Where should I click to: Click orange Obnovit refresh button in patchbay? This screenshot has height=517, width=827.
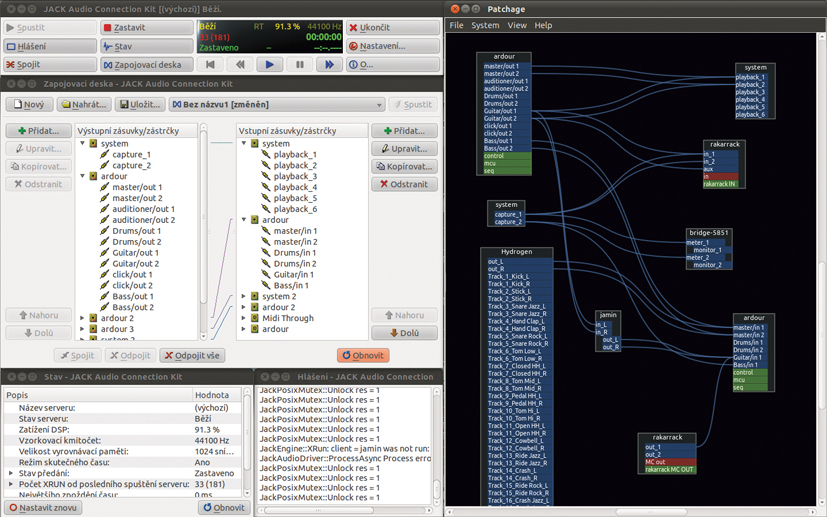363,355
